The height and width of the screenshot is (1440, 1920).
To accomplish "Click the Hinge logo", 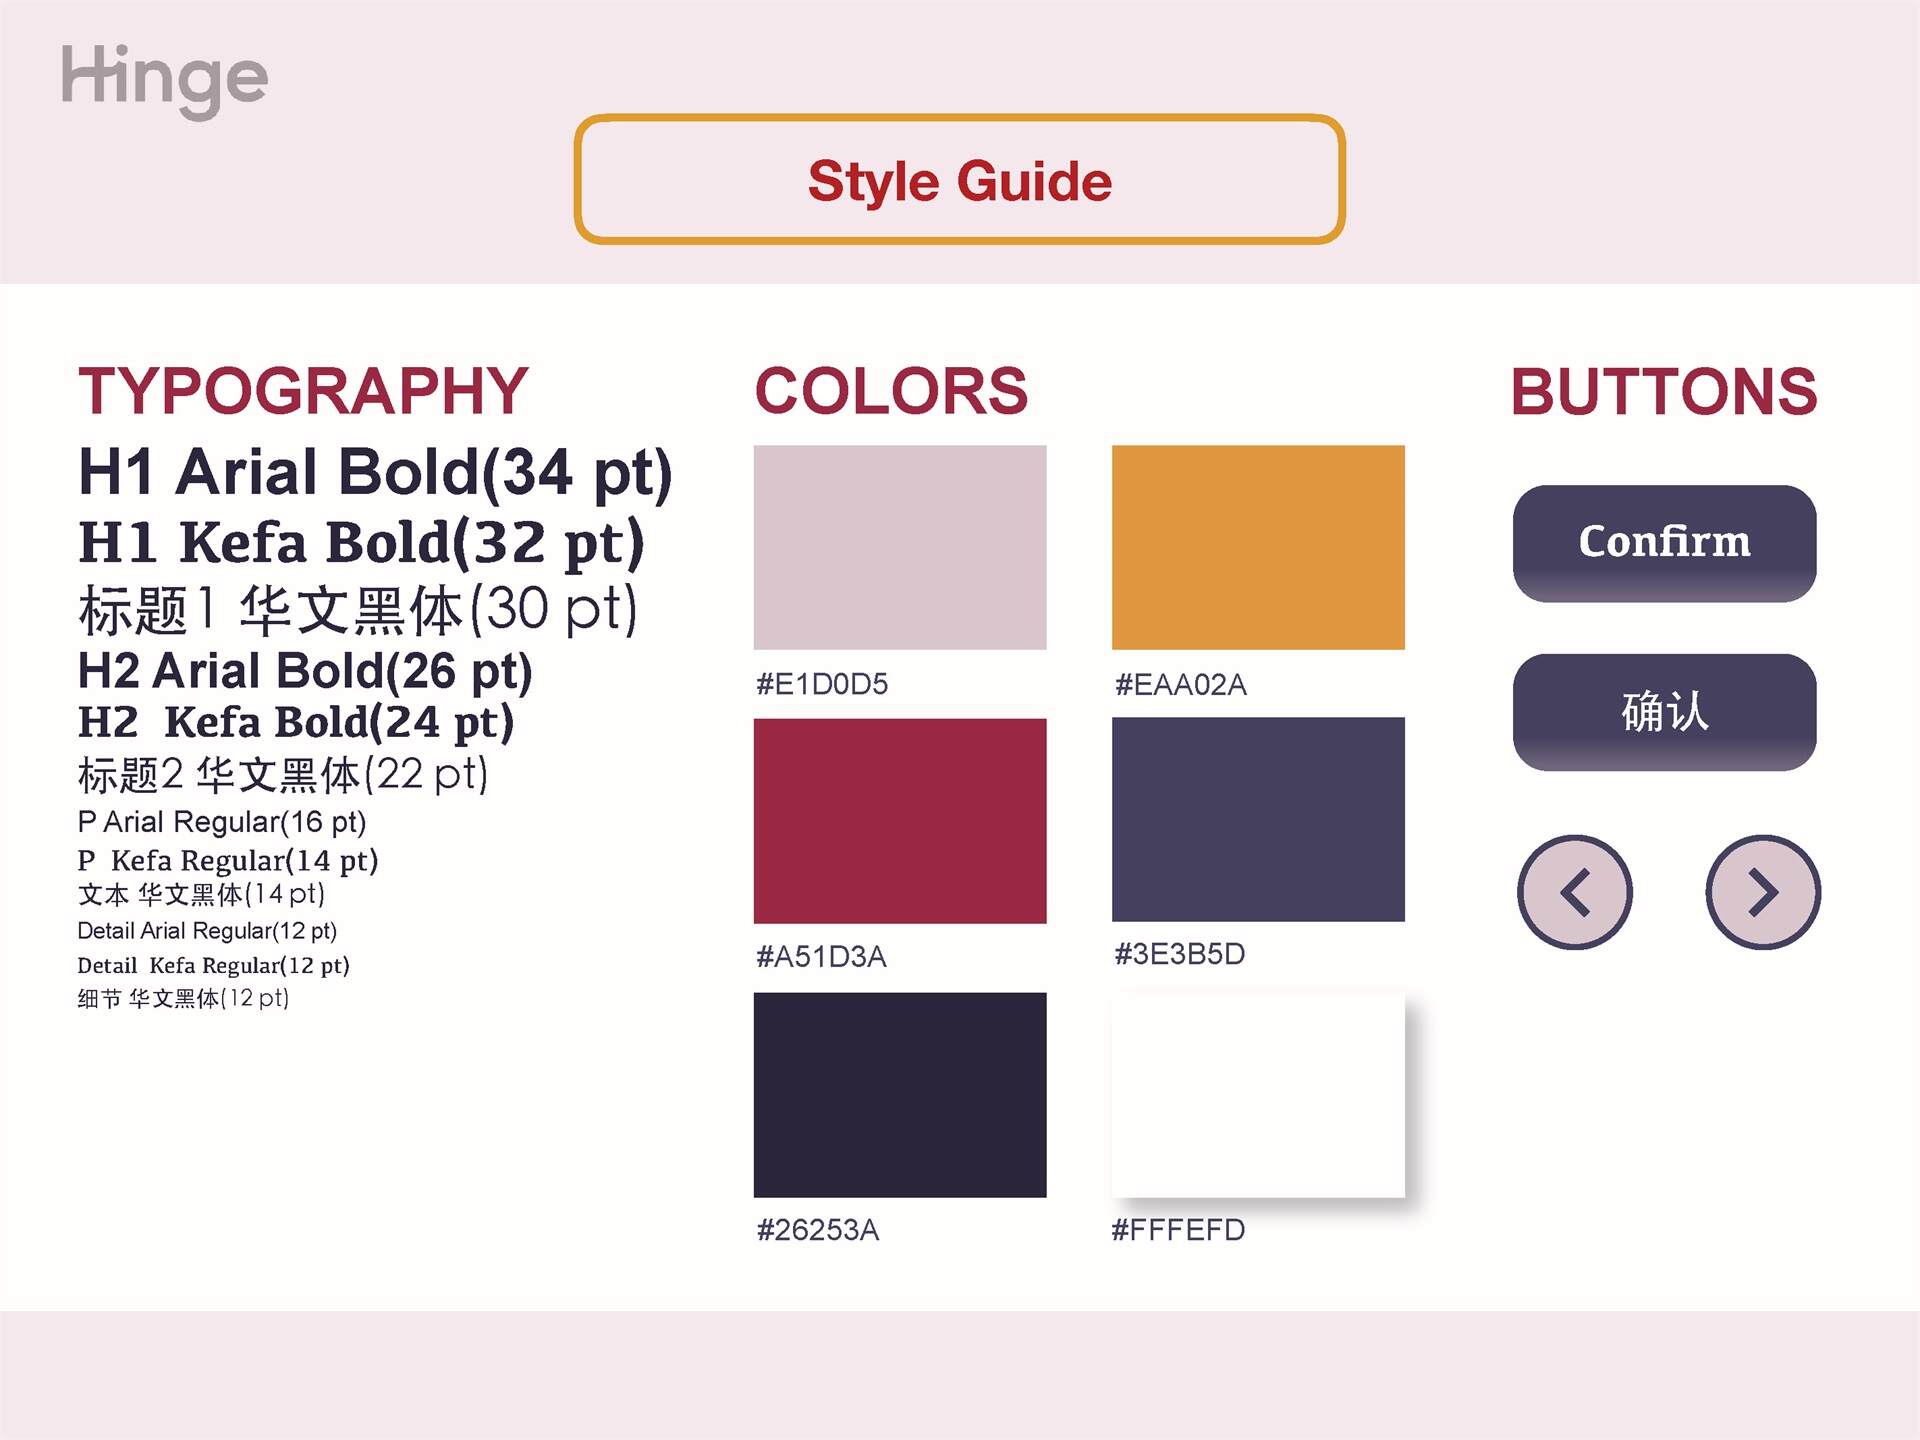I will click(164, 80).
